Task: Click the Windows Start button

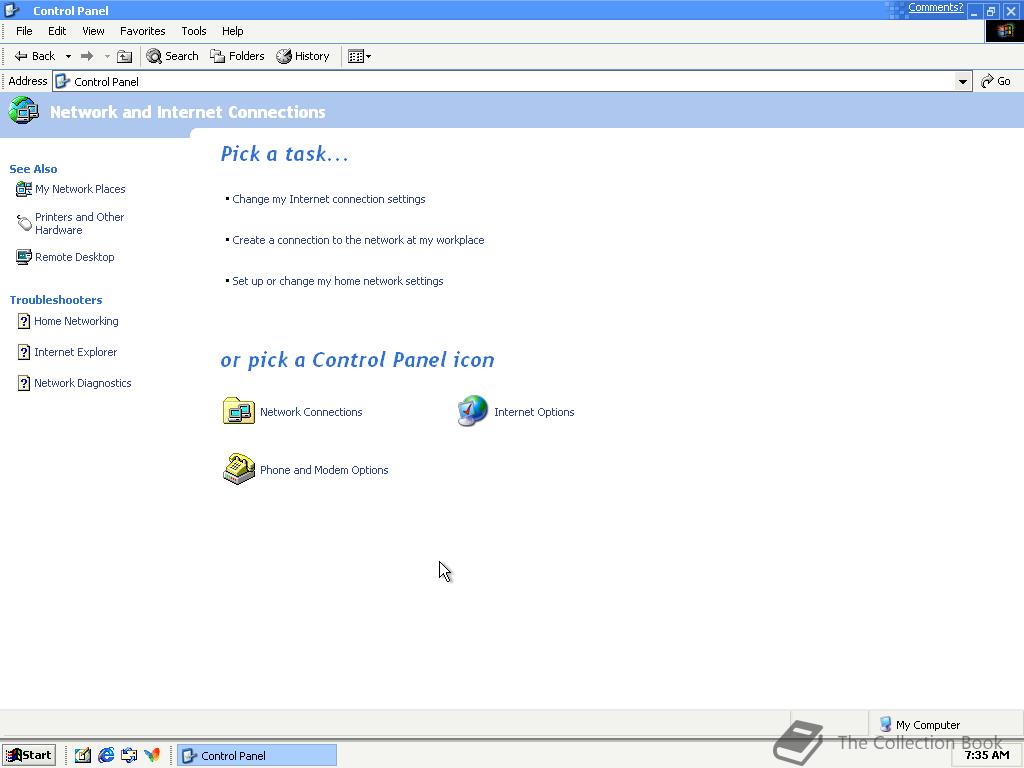Action: 29,756
